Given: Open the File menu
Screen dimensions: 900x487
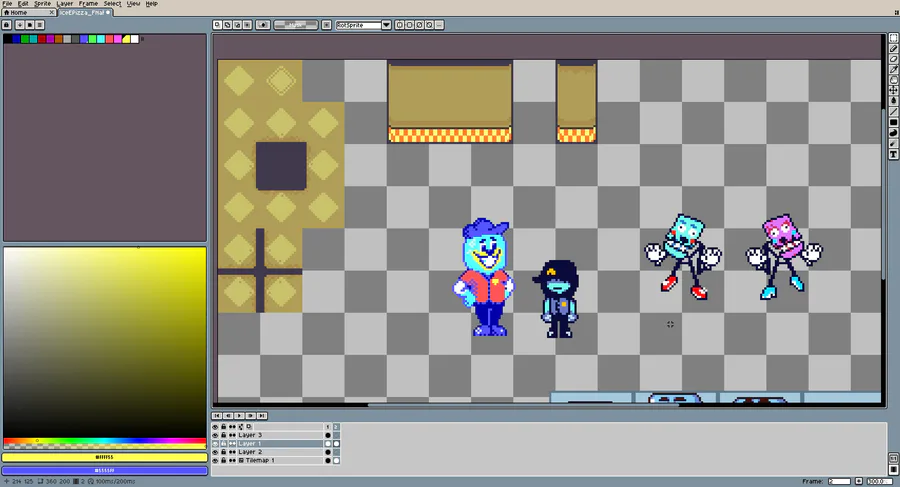Looking at the screenshot, I should click(x=7, y=3).
